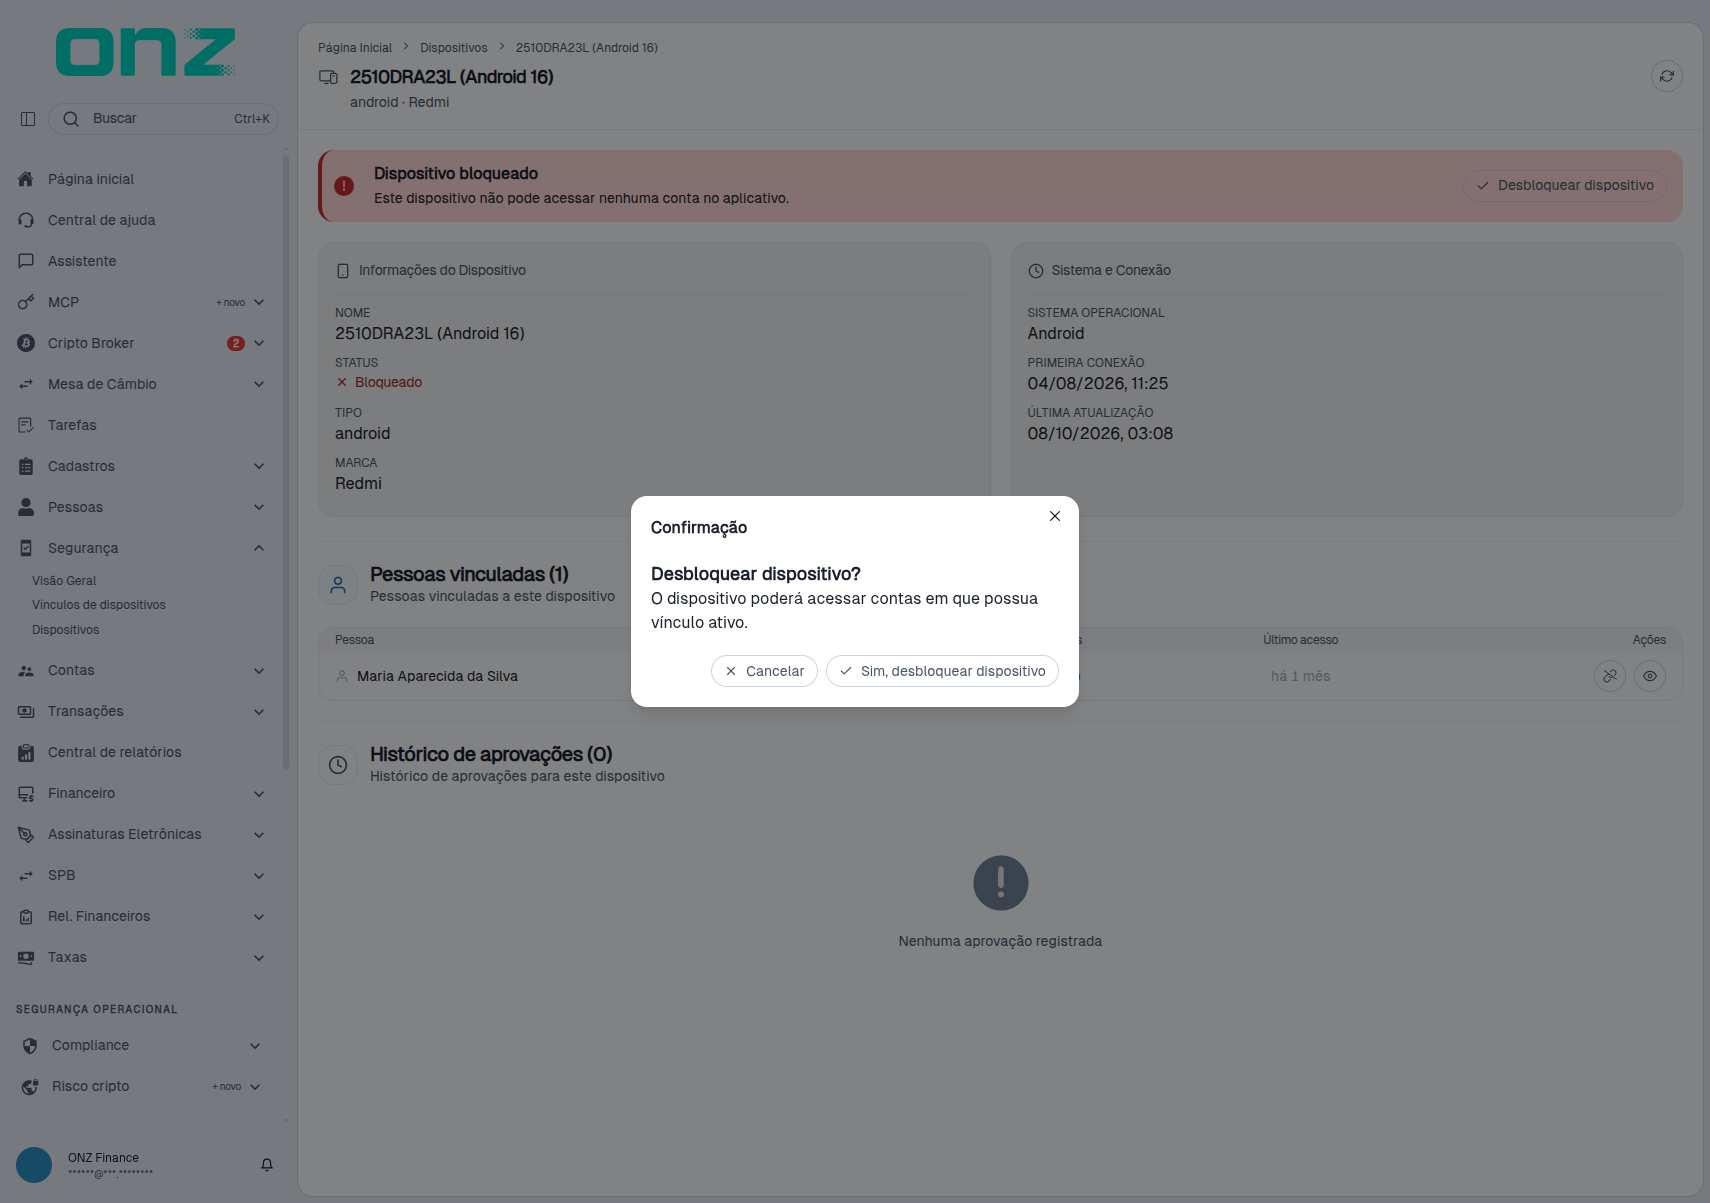
Task: Open Dispositivos submenu item
Action: pos(65,630)
